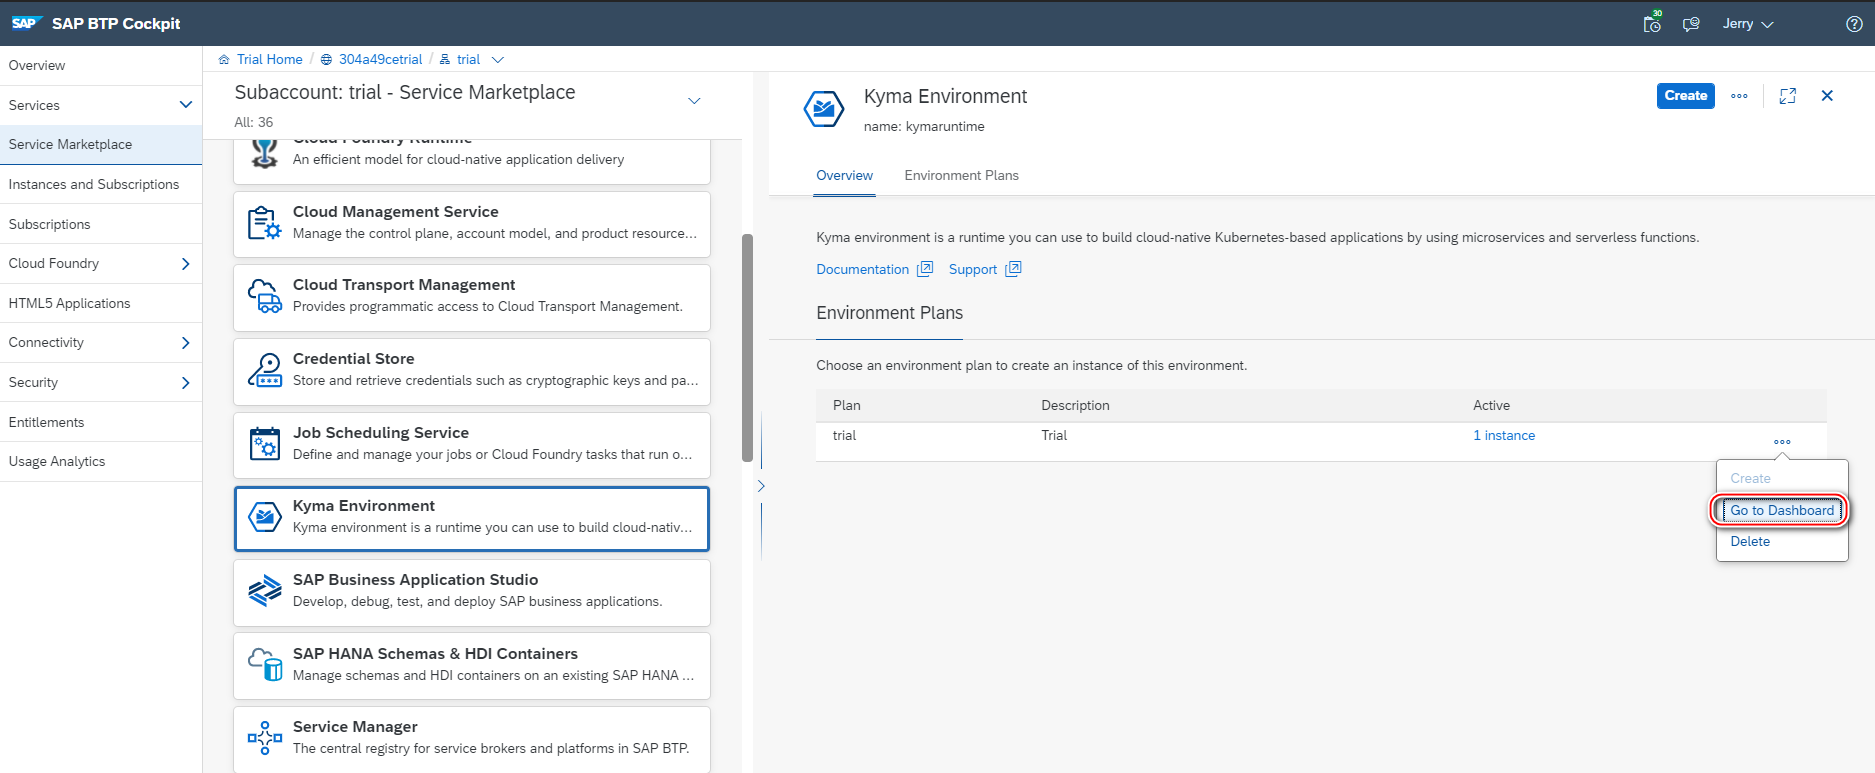Image resolution: width=1875 pixels, height=773 pixels.
Task: Click the SAP logo in header
Action: tap(25, 23)
